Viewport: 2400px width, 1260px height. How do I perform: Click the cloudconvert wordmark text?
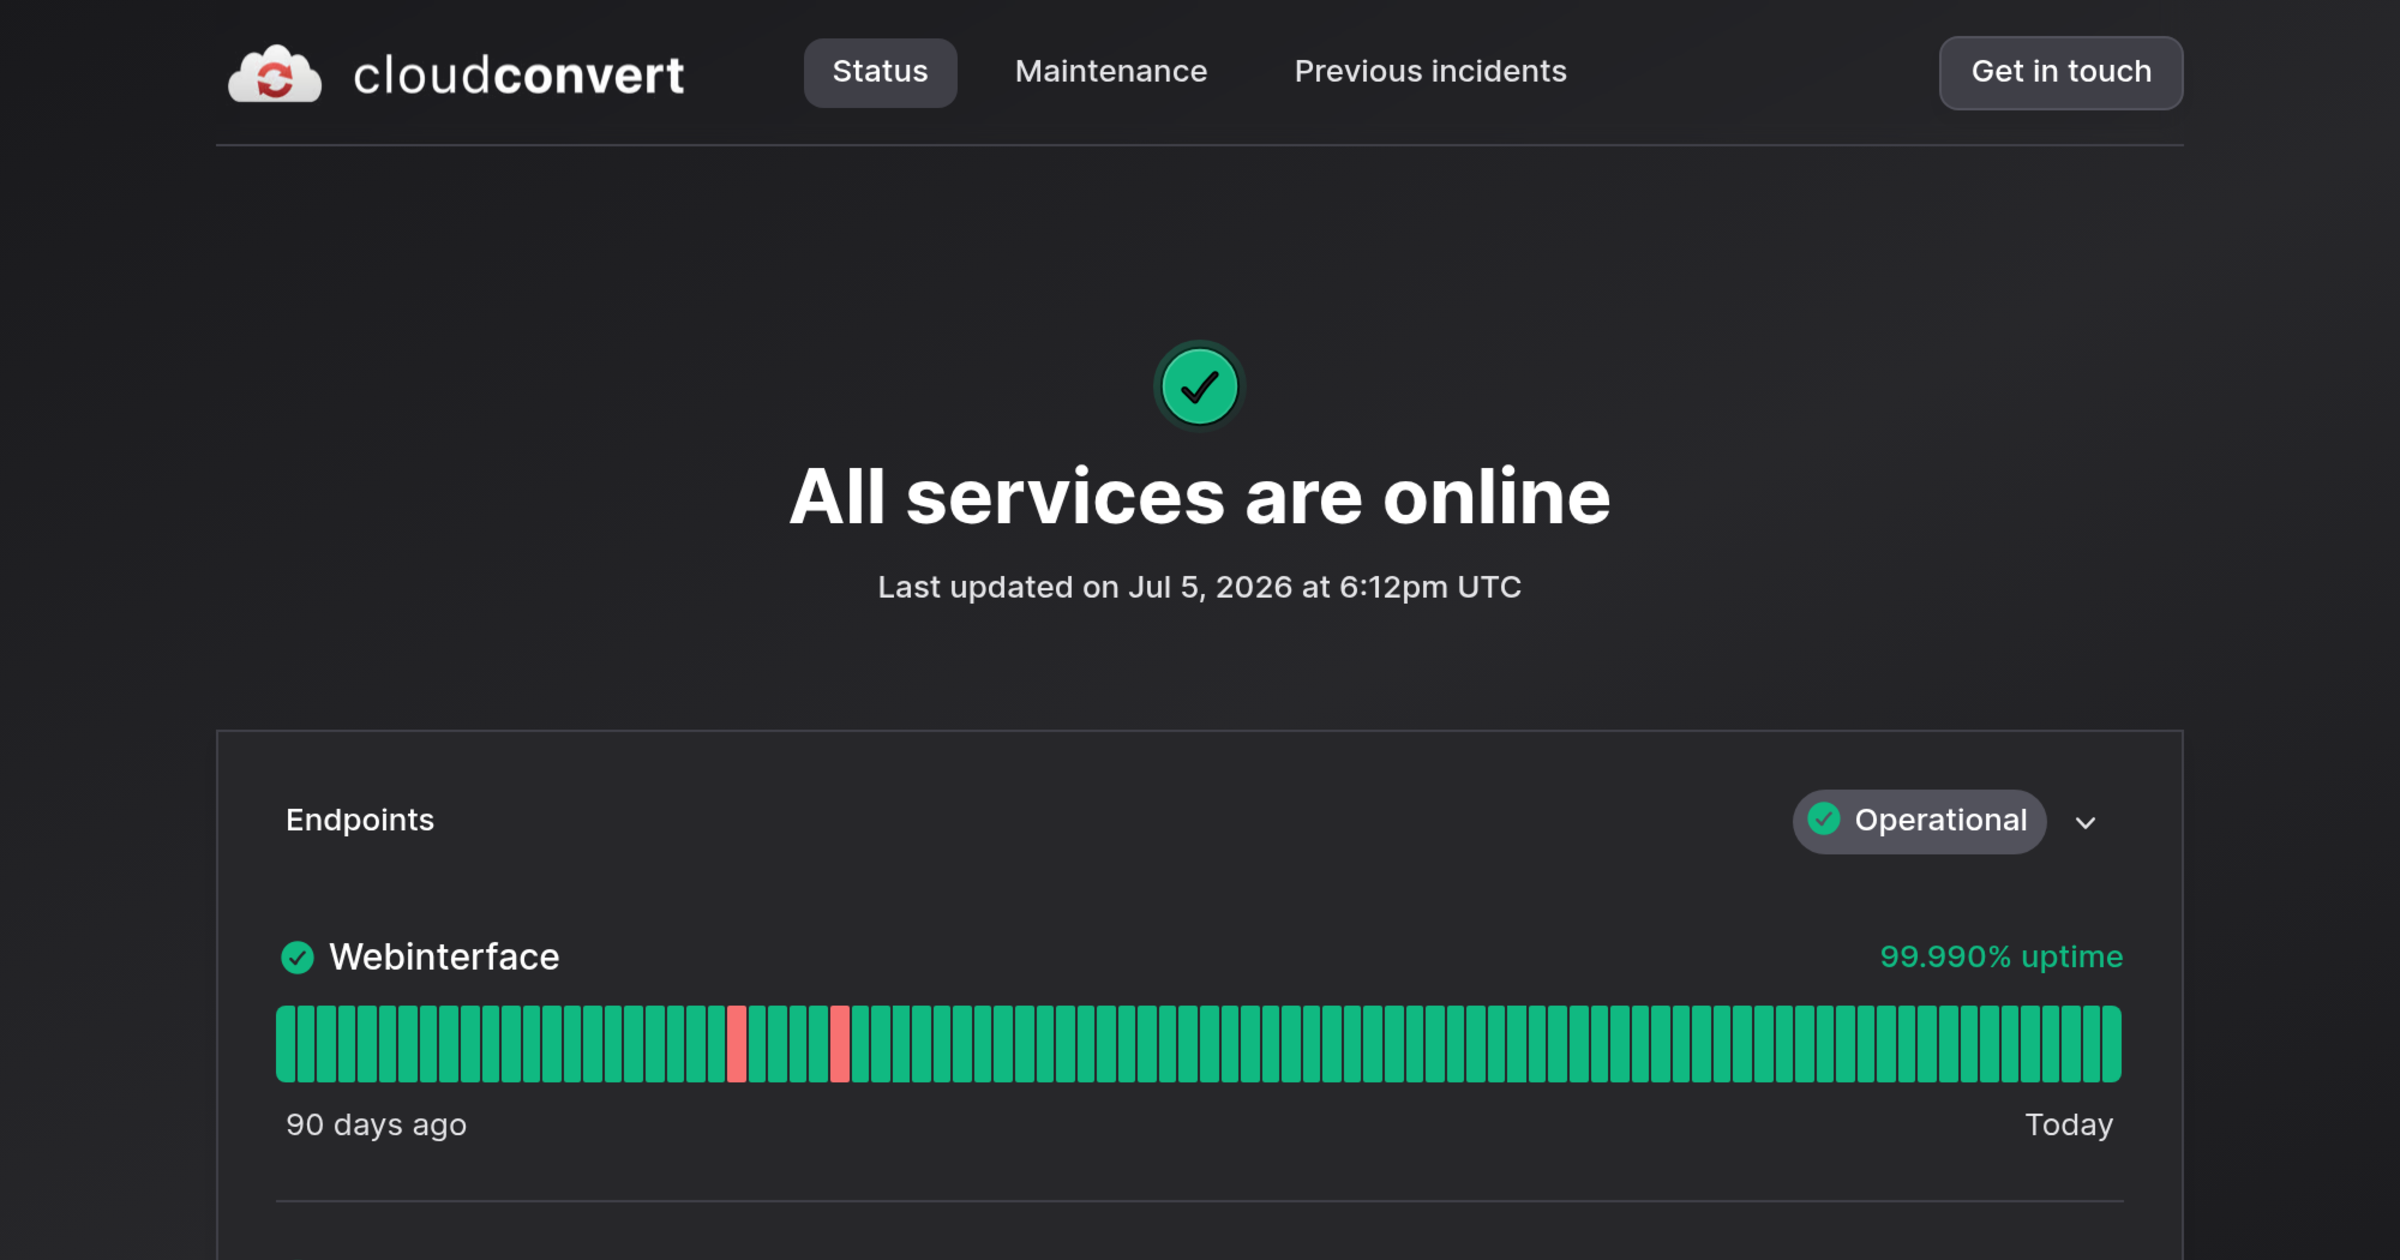[x=519, y=75]
